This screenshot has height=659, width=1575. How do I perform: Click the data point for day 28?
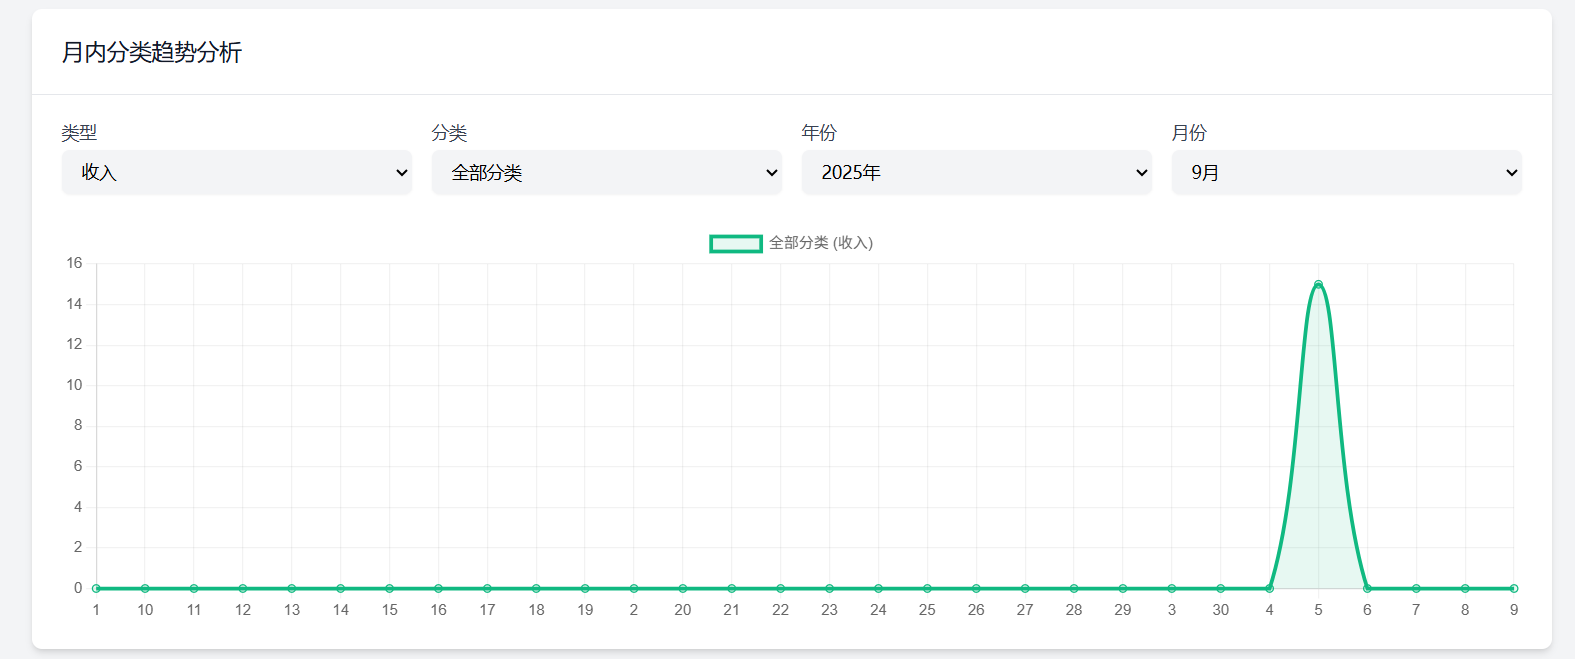pos(1074,588)
